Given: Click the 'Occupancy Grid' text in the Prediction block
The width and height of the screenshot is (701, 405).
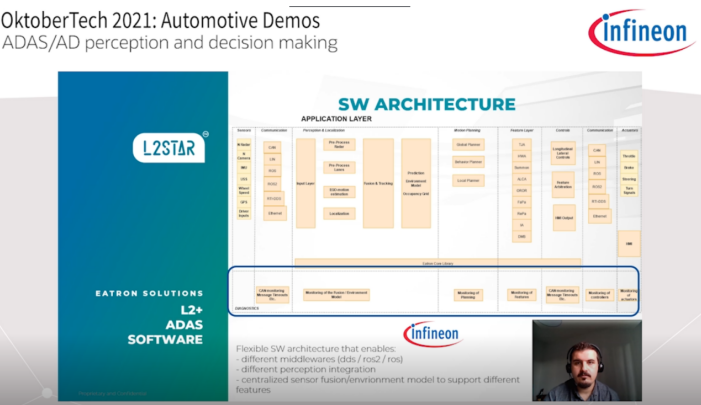Looking at the screenshot, I should click(416, 194).
